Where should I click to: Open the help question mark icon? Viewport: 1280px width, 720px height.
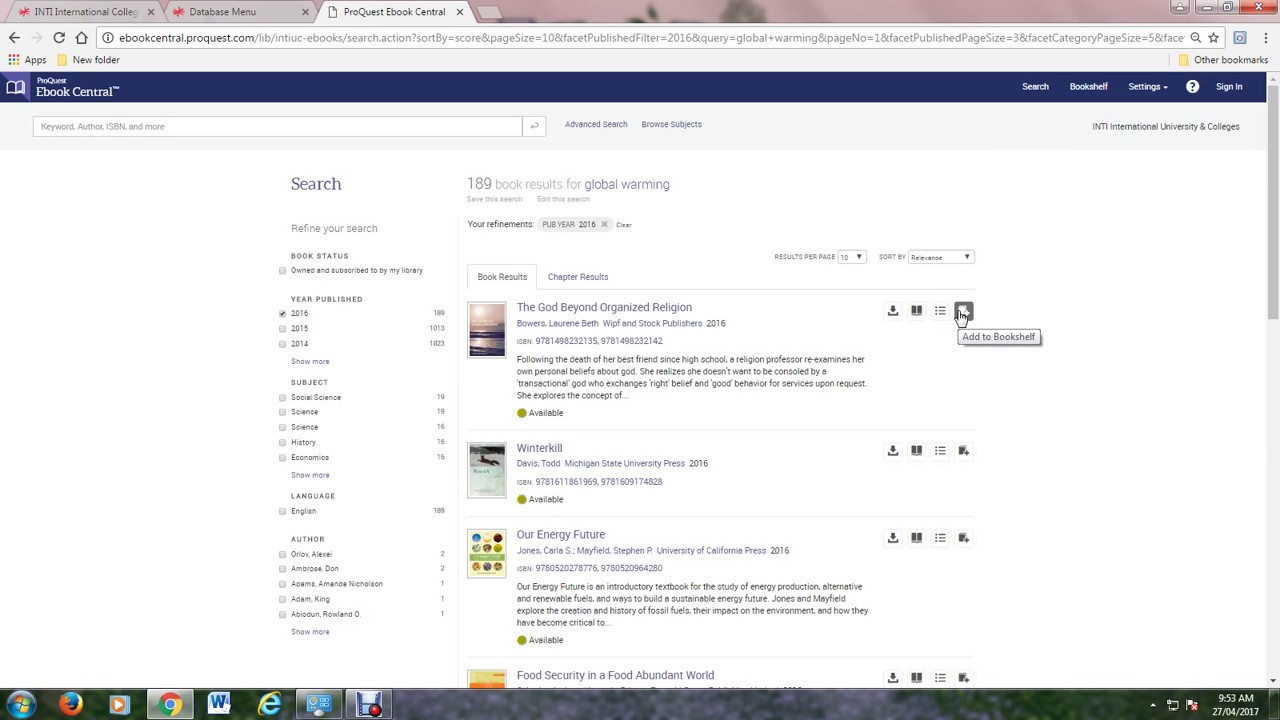[x=1192, y=87]
